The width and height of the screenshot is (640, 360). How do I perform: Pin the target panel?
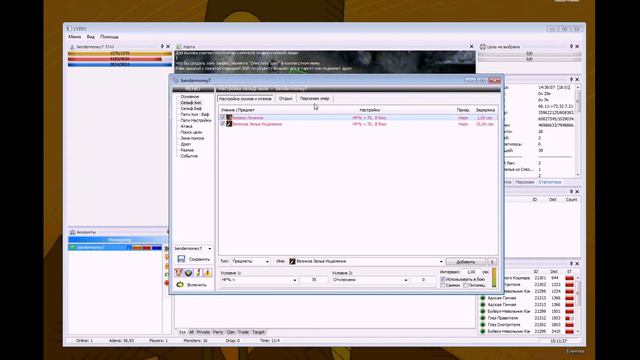pos(571,47)
